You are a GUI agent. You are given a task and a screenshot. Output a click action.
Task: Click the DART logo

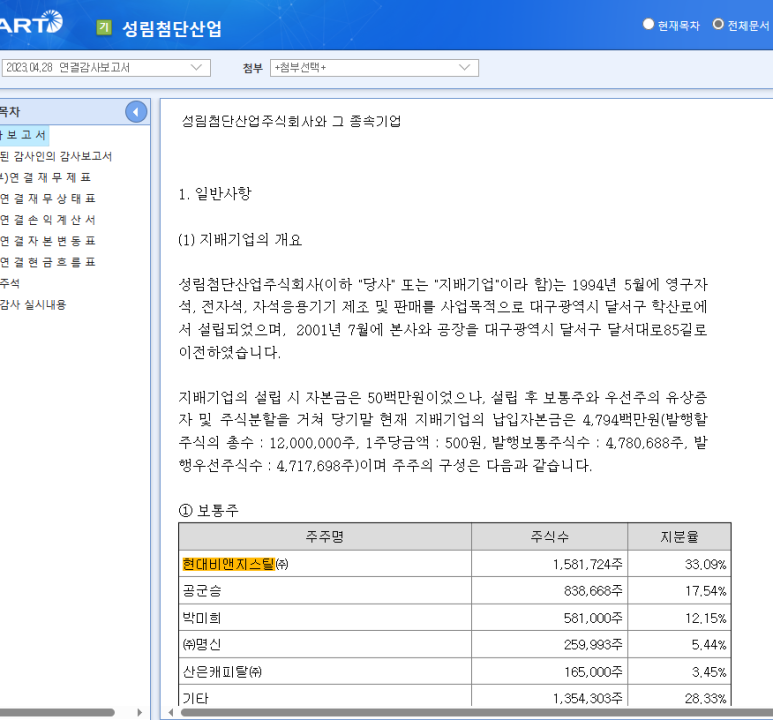pos(31,23)
